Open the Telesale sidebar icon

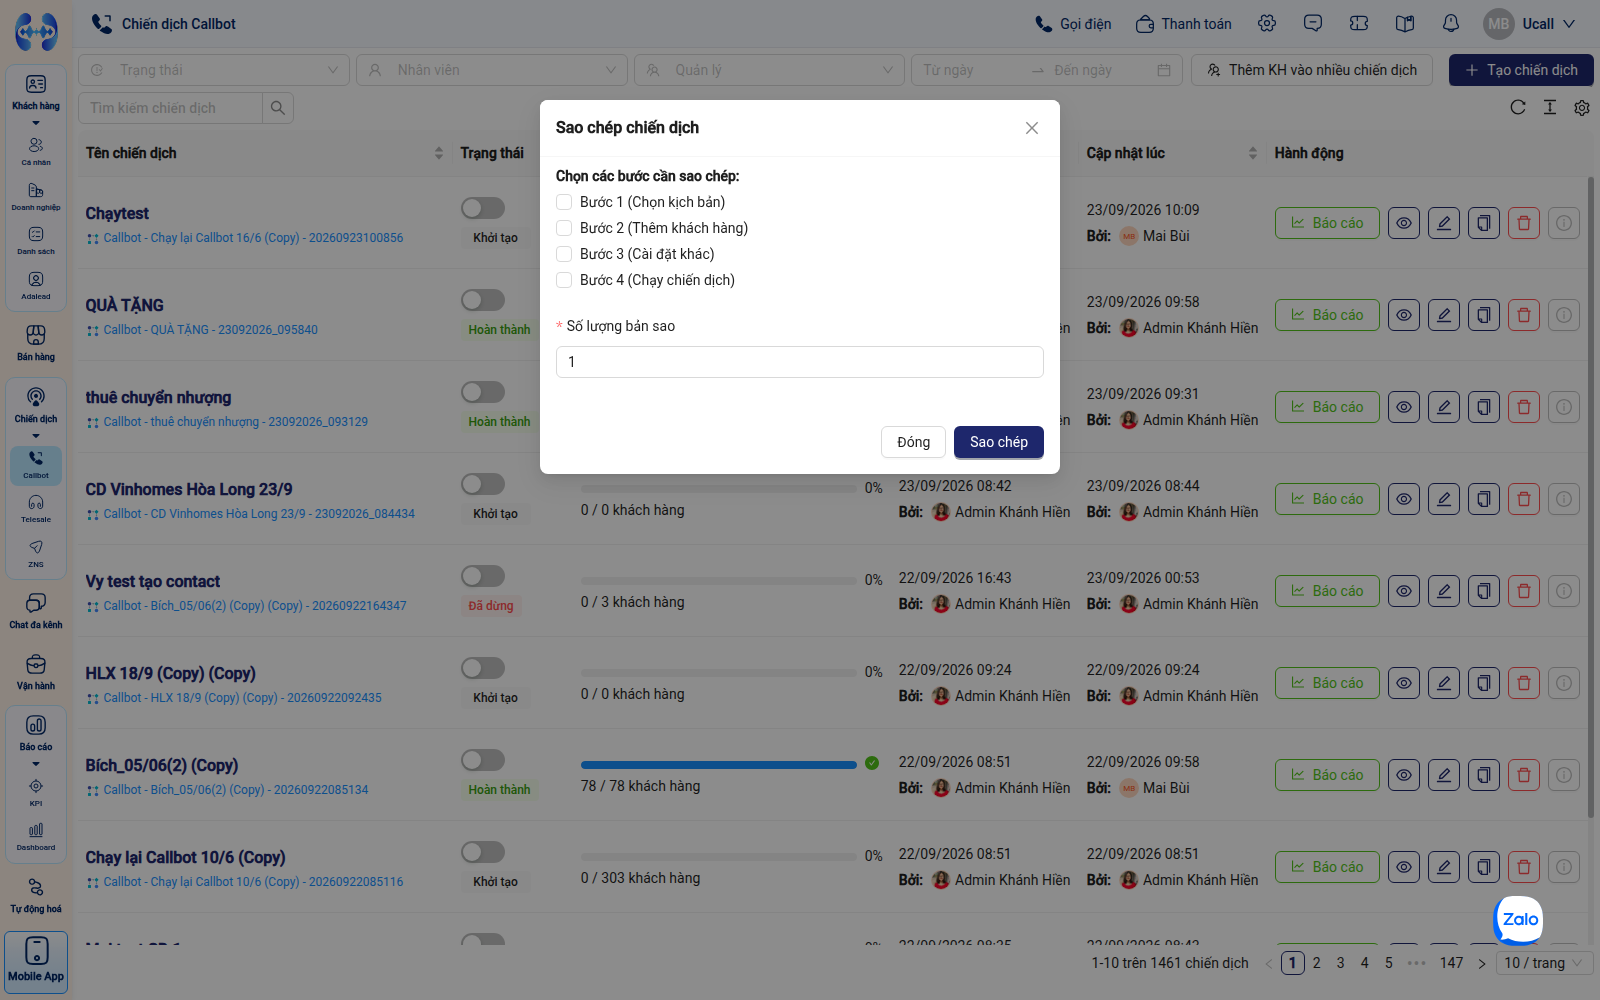[x=36, y=508]
